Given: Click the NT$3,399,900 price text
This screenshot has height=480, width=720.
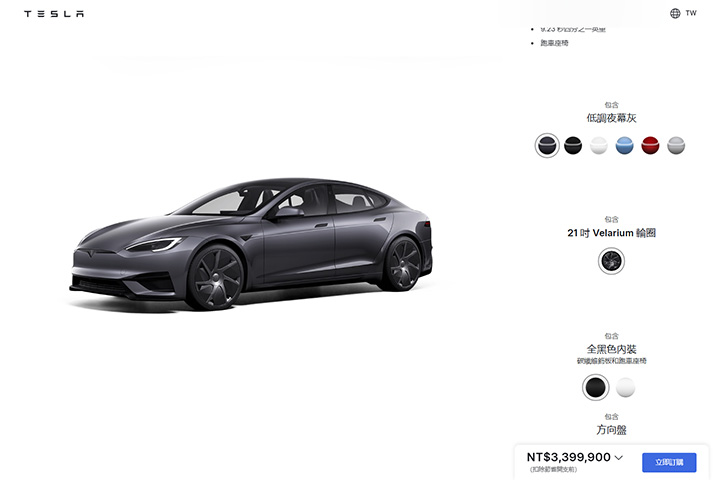Looking at the screenshot, I should click(568, 457).
